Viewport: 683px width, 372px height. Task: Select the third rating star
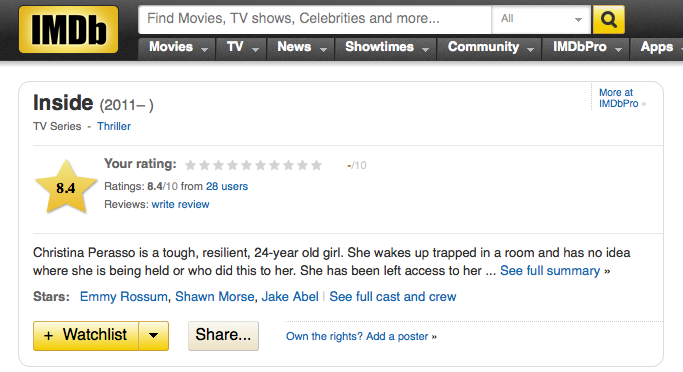(x=218, y=165)
